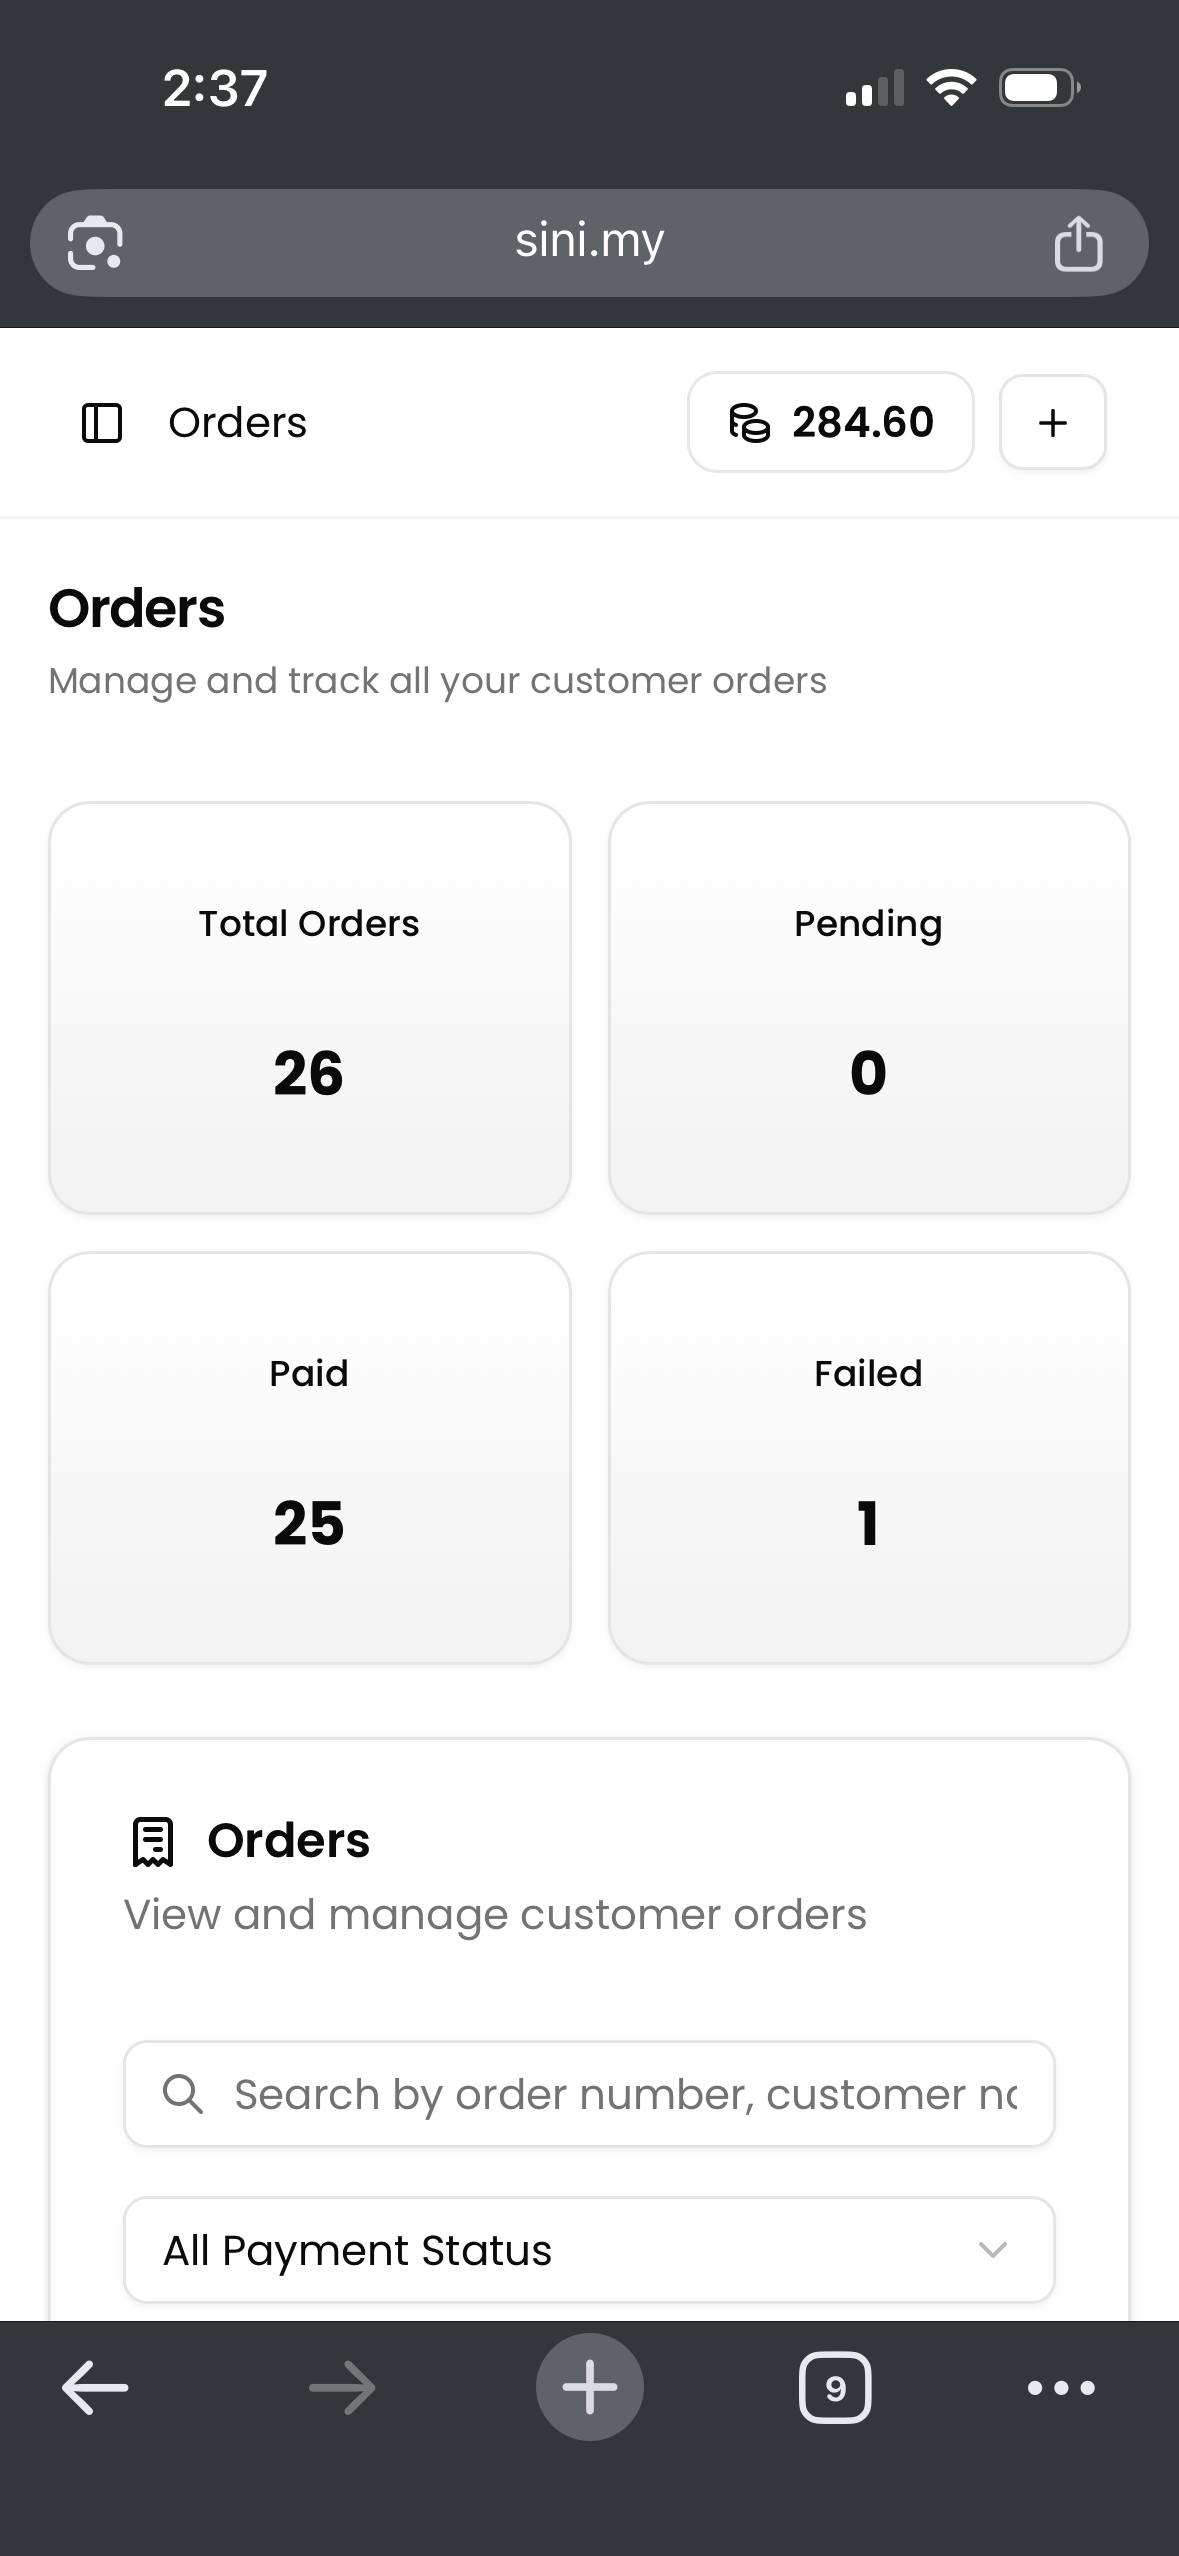Image resolution: width=1179 pixels, height=2556 pixels.
Task: Open the lens search icon in address bar
Action: pos(95,243)
